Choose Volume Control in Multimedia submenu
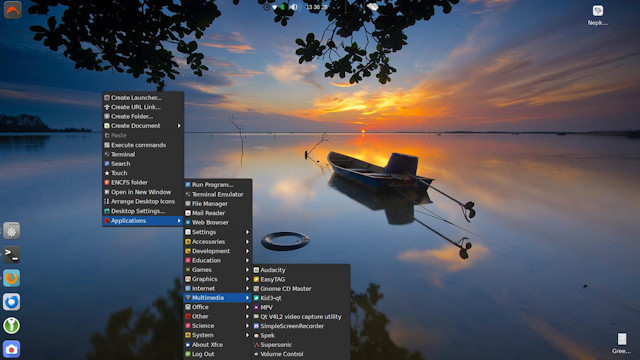The height and width of the screenshot is (360, 640). click(301, 354)
